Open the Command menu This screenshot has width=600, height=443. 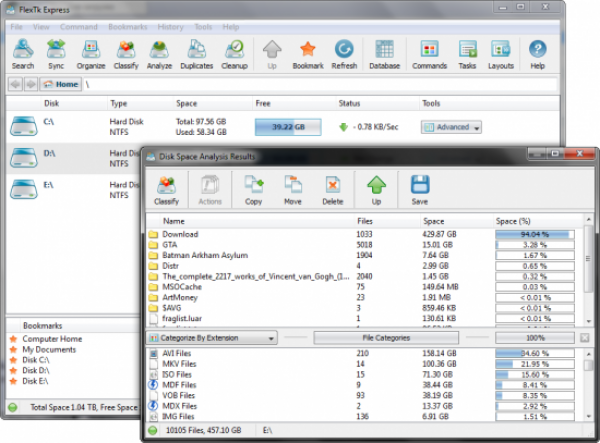[x=78, y=25]
